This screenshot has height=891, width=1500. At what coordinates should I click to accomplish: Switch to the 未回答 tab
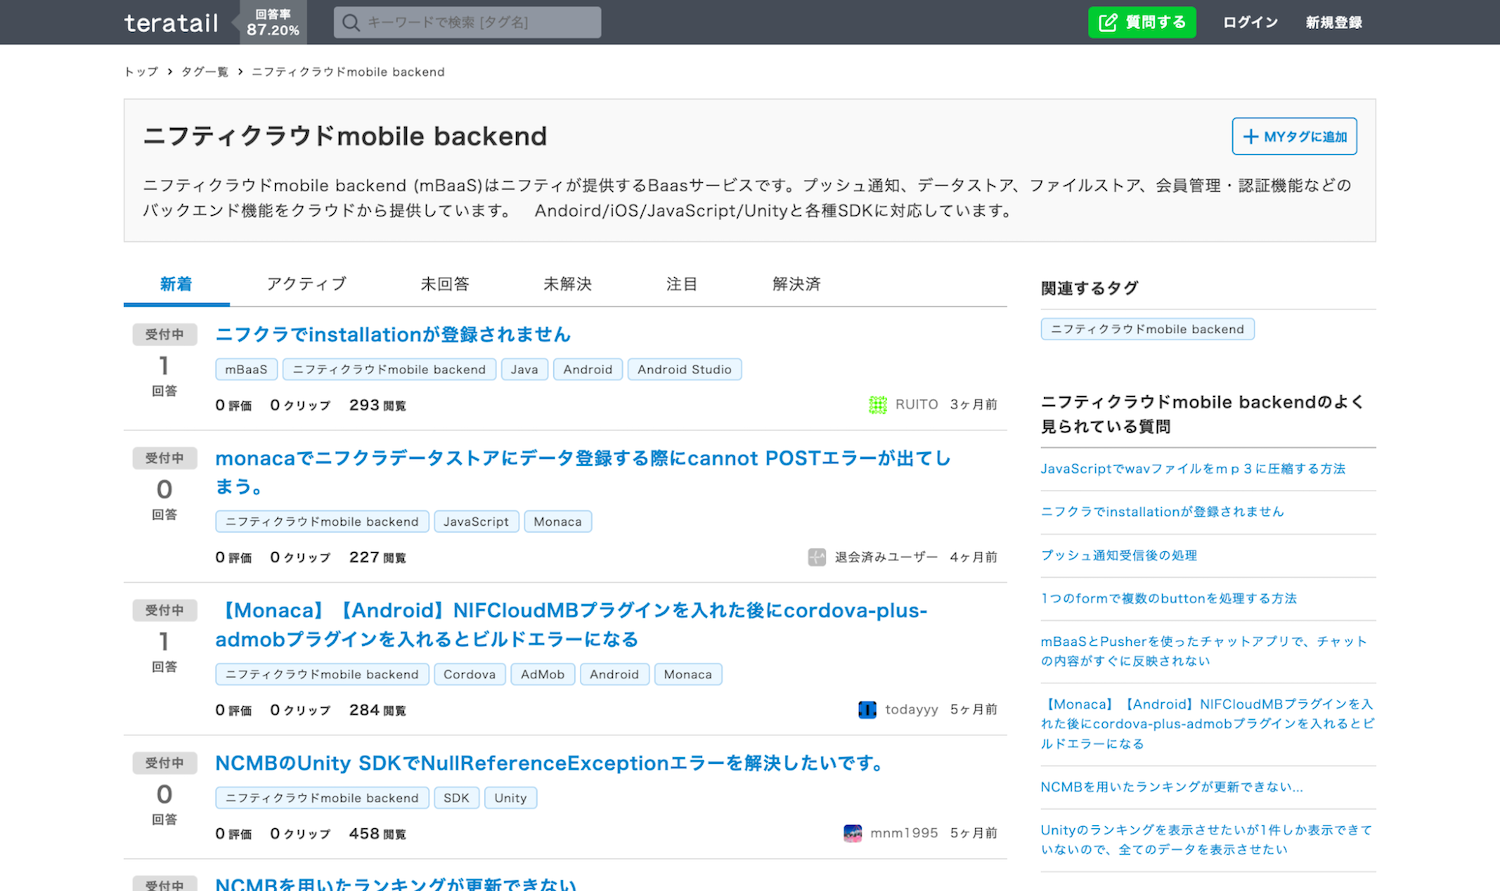(445, 284)
